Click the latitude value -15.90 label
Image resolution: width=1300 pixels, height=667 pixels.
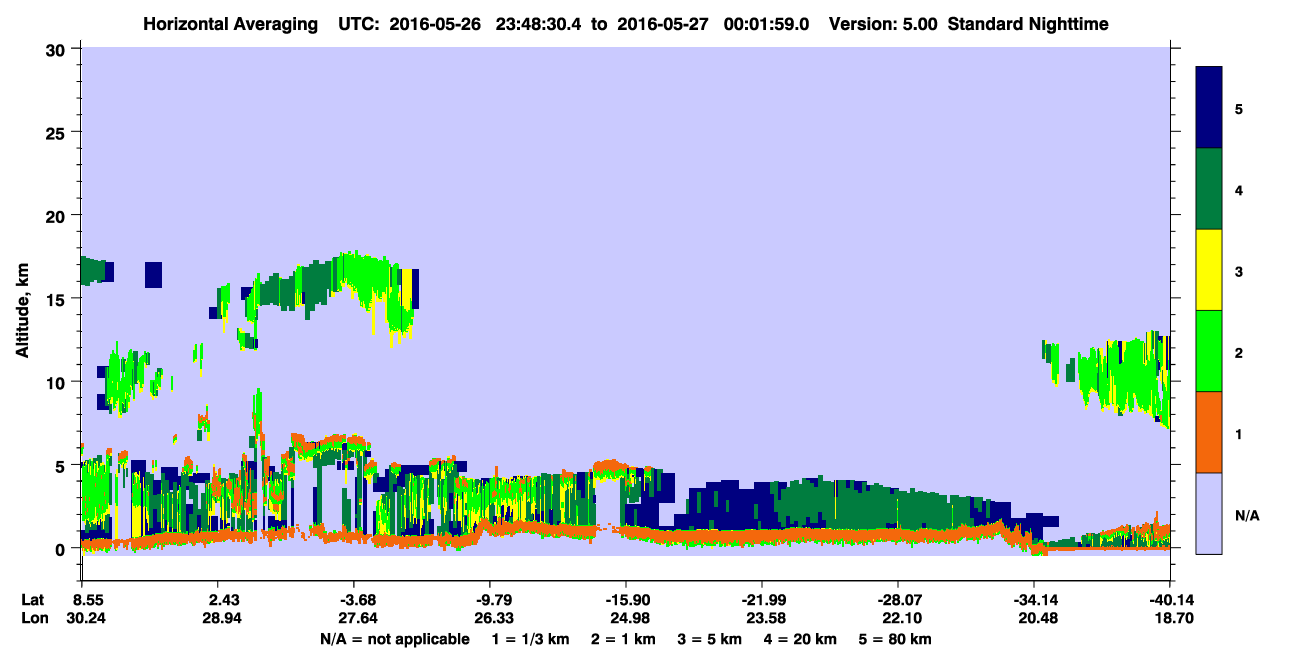point(626,599)
